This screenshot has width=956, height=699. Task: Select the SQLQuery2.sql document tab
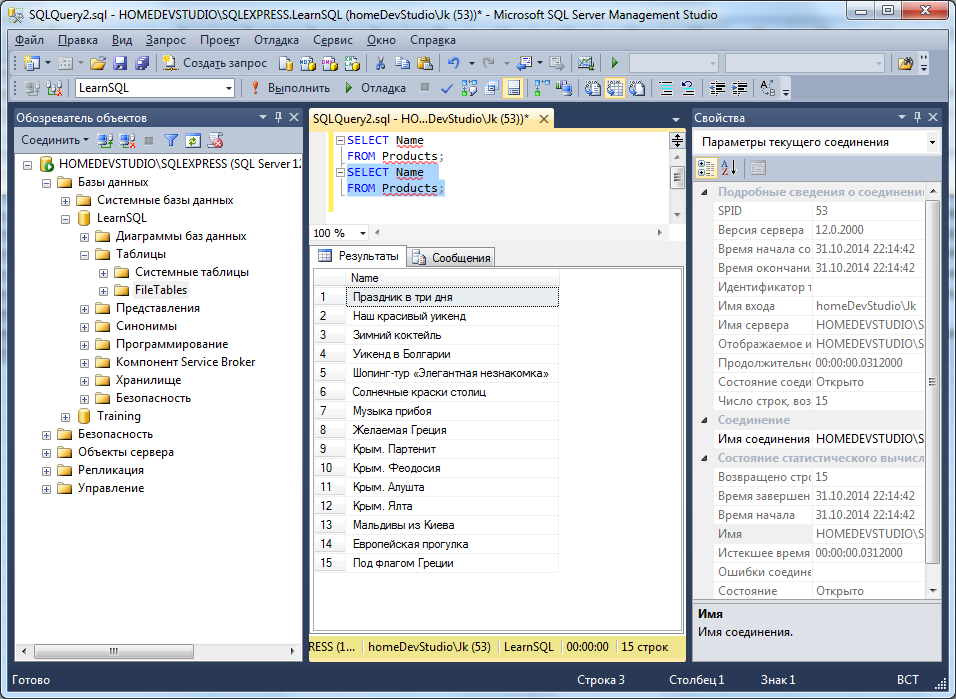421,119
